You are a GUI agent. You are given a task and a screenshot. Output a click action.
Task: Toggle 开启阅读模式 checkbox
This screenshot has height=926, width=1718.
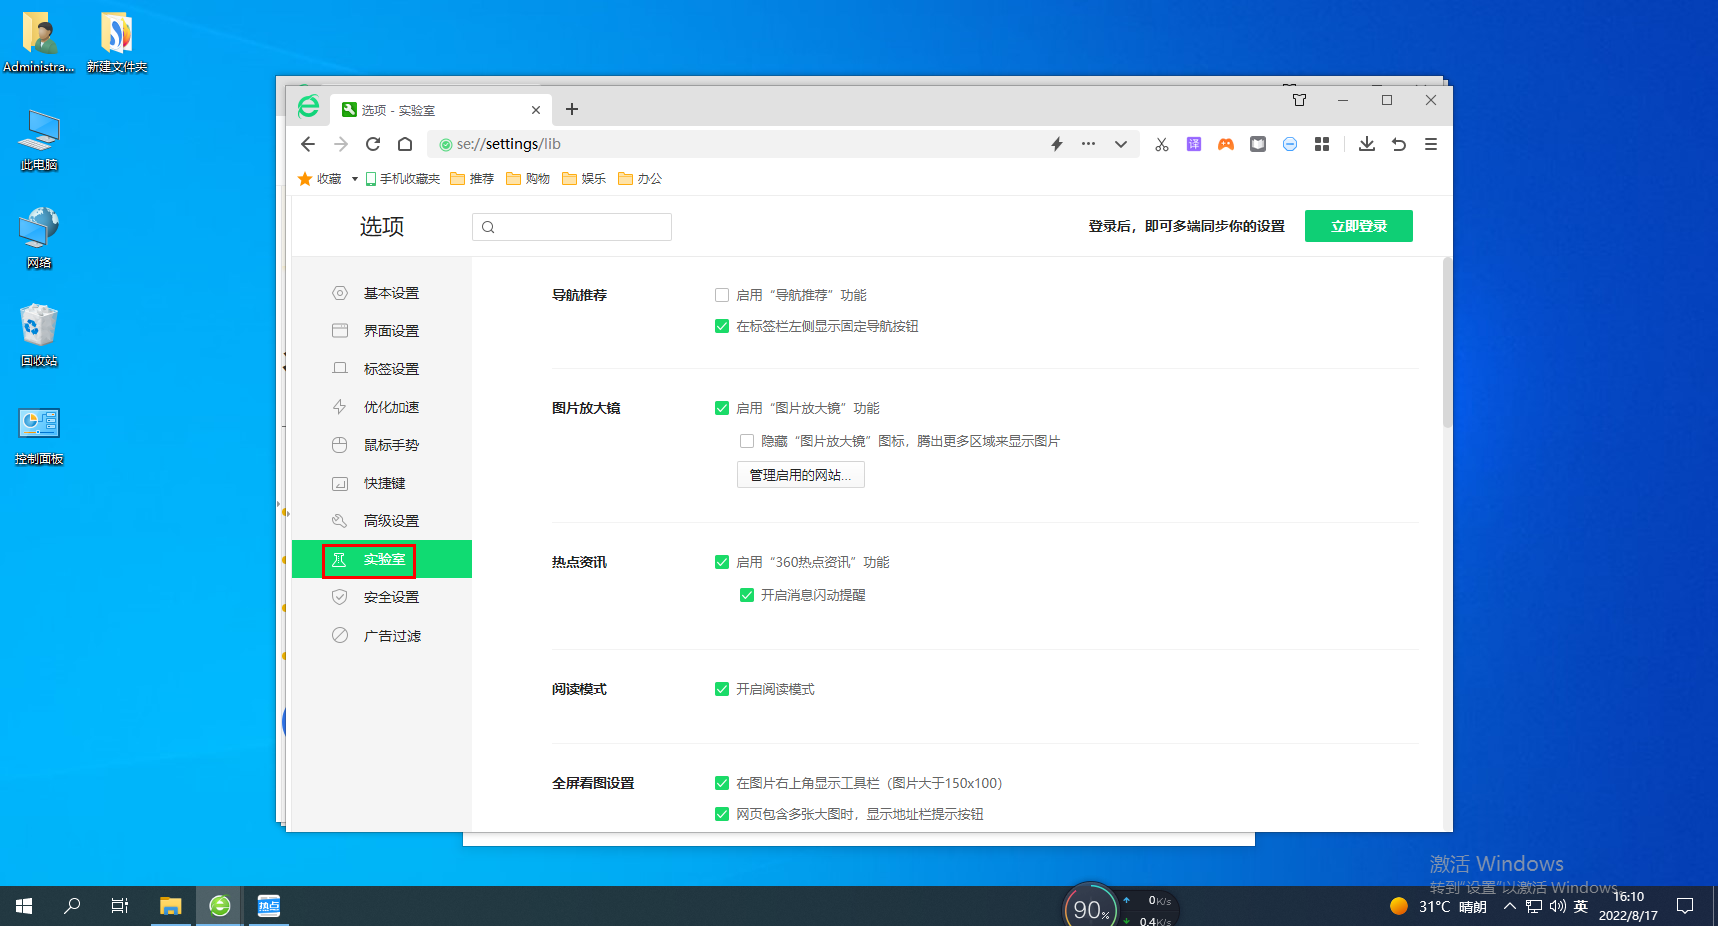click(722, 689)
